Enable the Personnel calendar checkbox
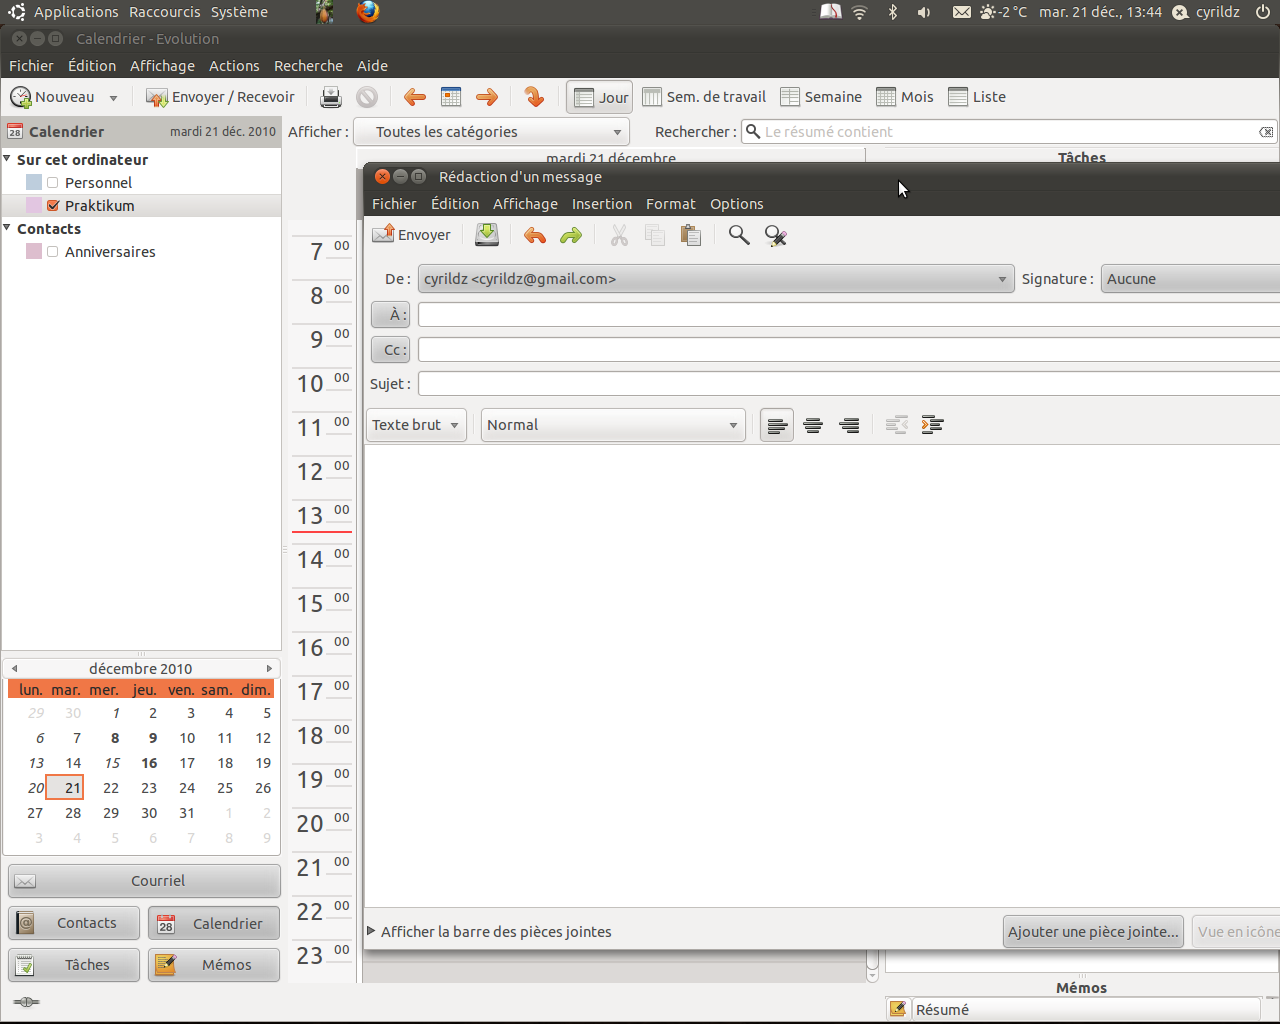The image size is (1280, 1024). (53, 183)
